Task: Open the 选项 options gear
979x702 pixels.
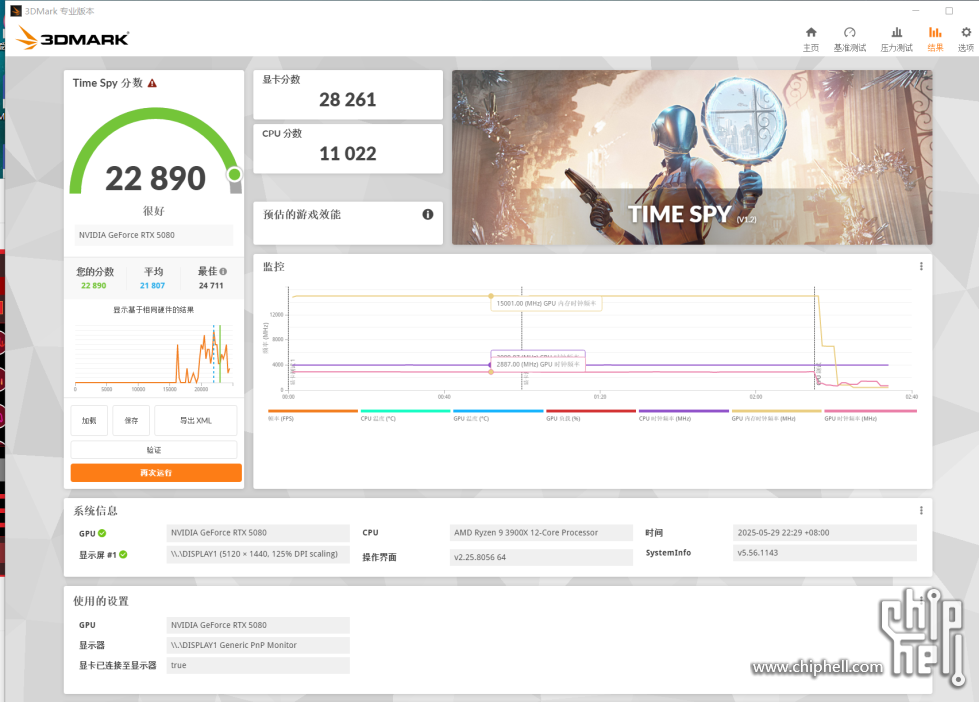Action: [x=965, y=39]
